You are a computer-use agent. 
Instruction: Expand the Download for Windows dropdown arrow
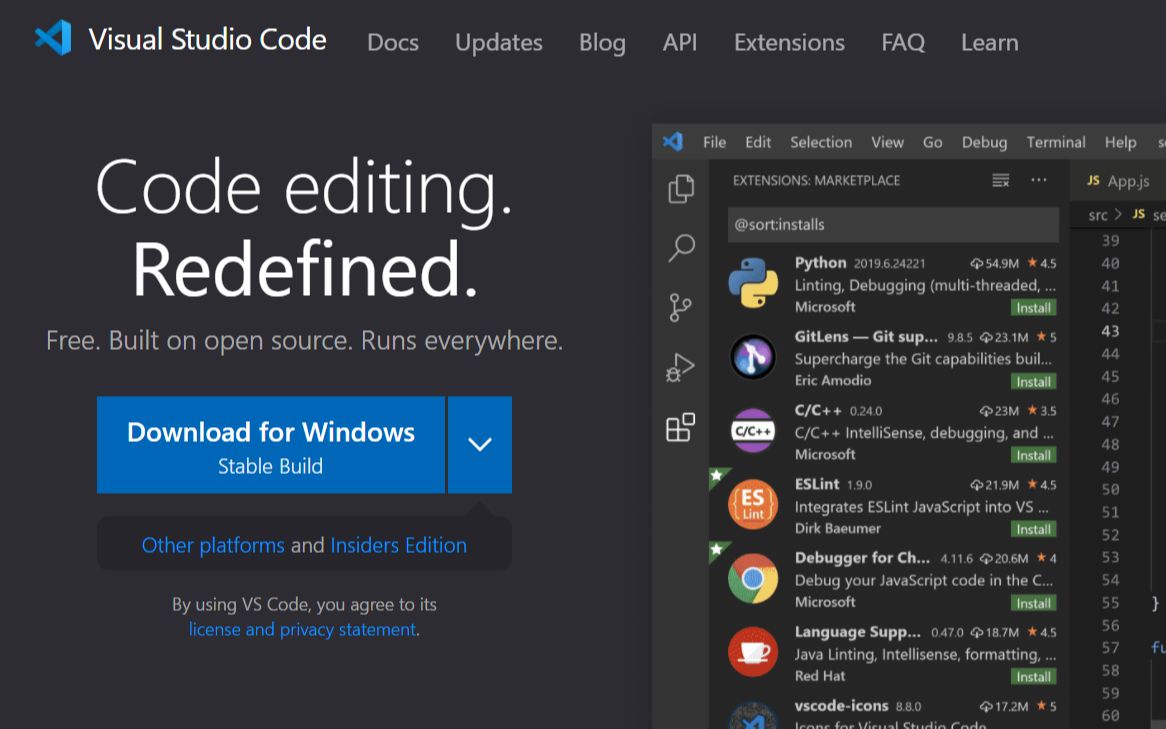(480, 444)
